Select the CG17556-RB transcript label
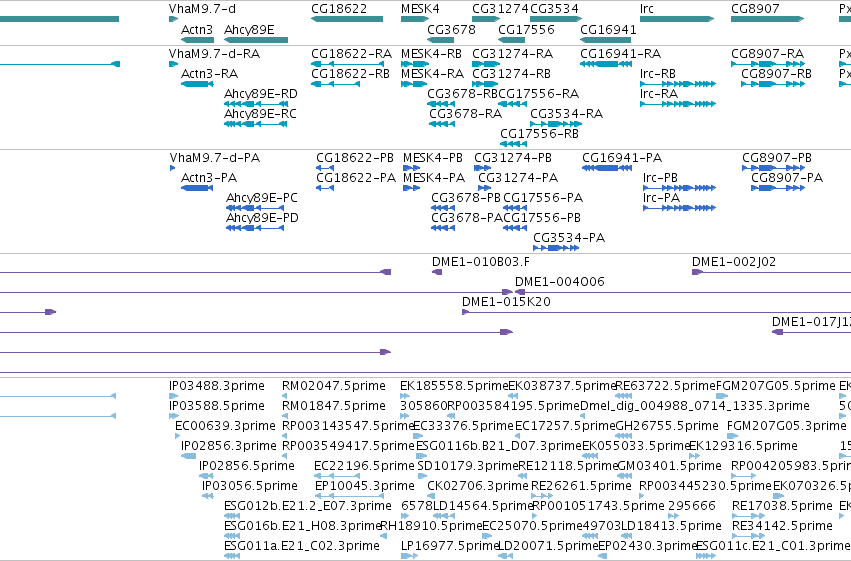The image size is (851, 561). coord(539,134)
